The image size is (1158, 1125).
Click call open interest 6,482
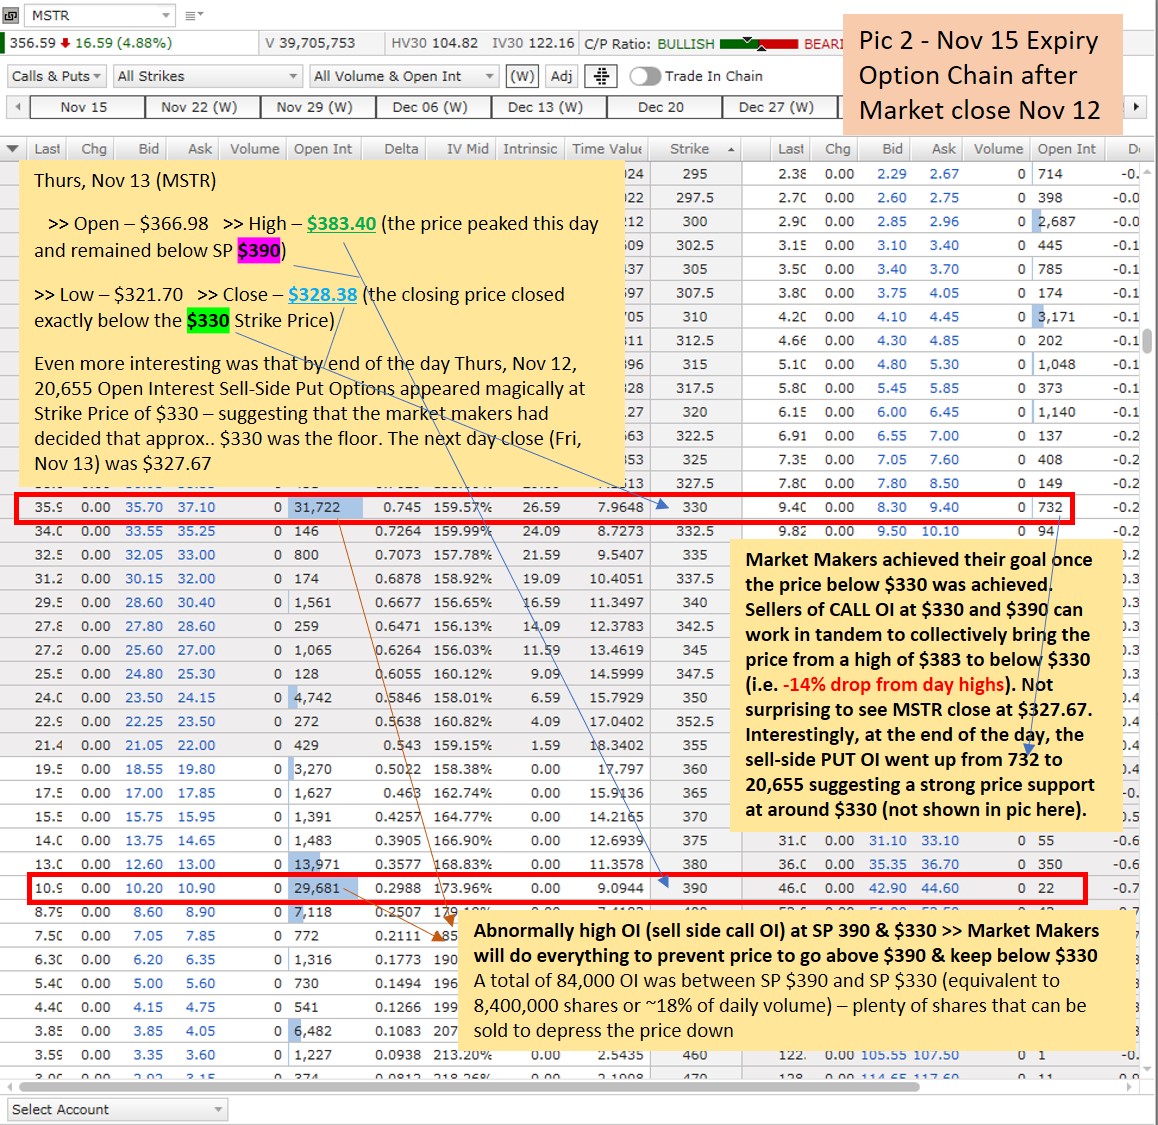pos(312,1031)
